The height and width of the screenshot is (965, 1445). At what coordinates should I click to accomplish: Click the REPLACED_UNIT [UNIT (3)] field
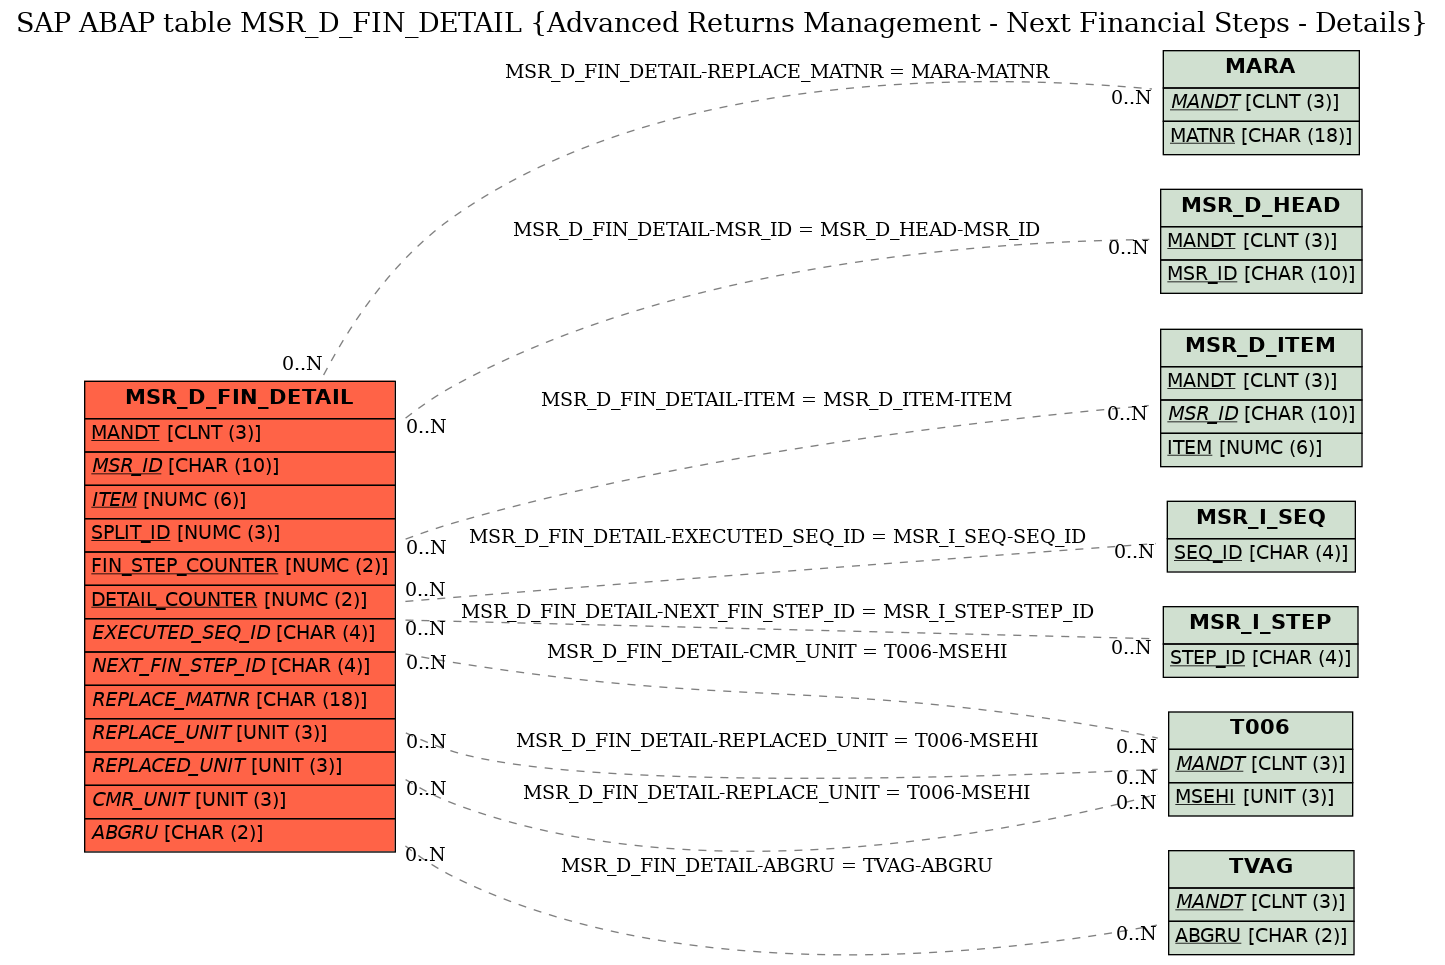pyautogui.click(x=240, y=767)
